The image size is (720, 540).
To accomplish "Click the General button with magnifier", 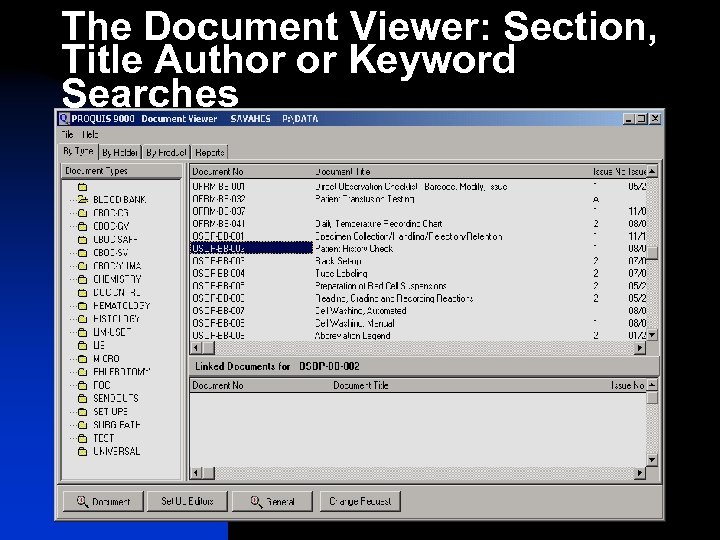I will tap(272, 501).
